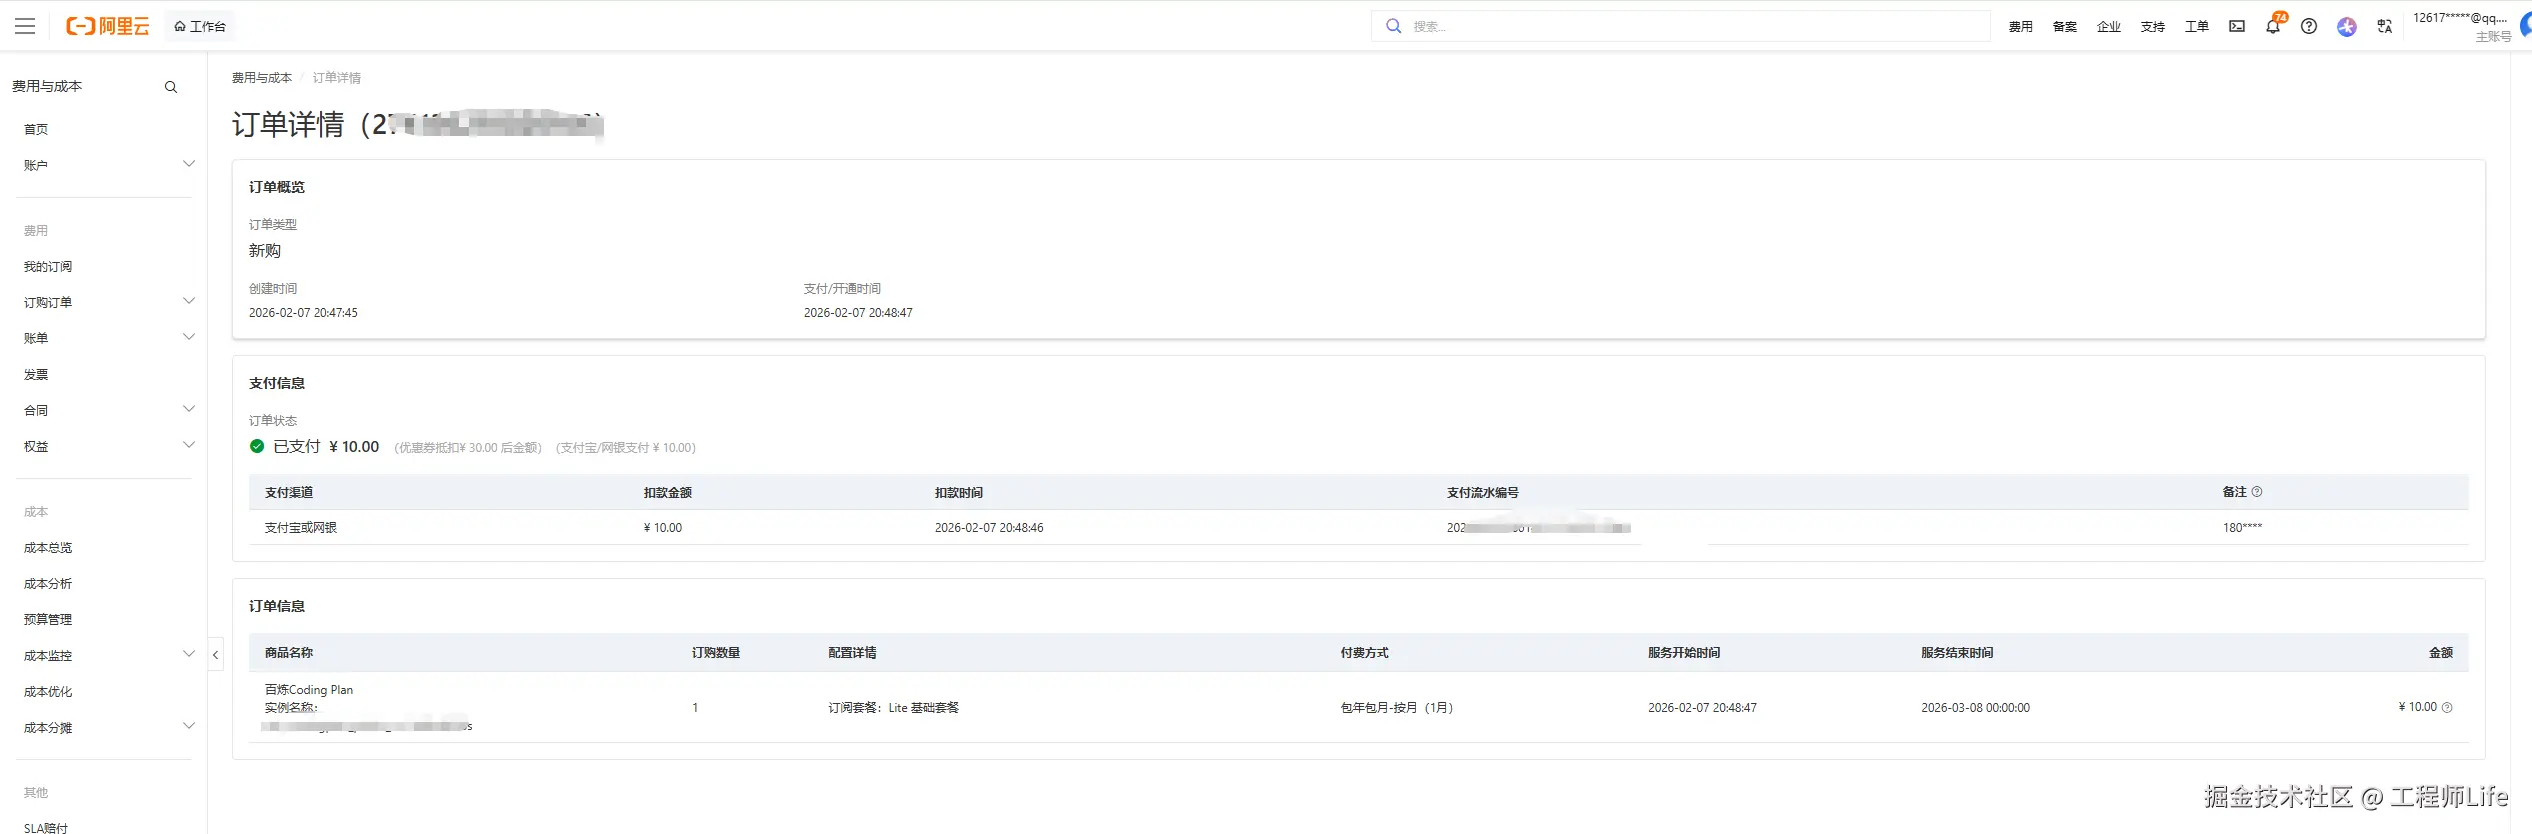This screenshot has width=2532, height=834.
Task: Click the green paid status check icon
Action: [x=257, y=446]
